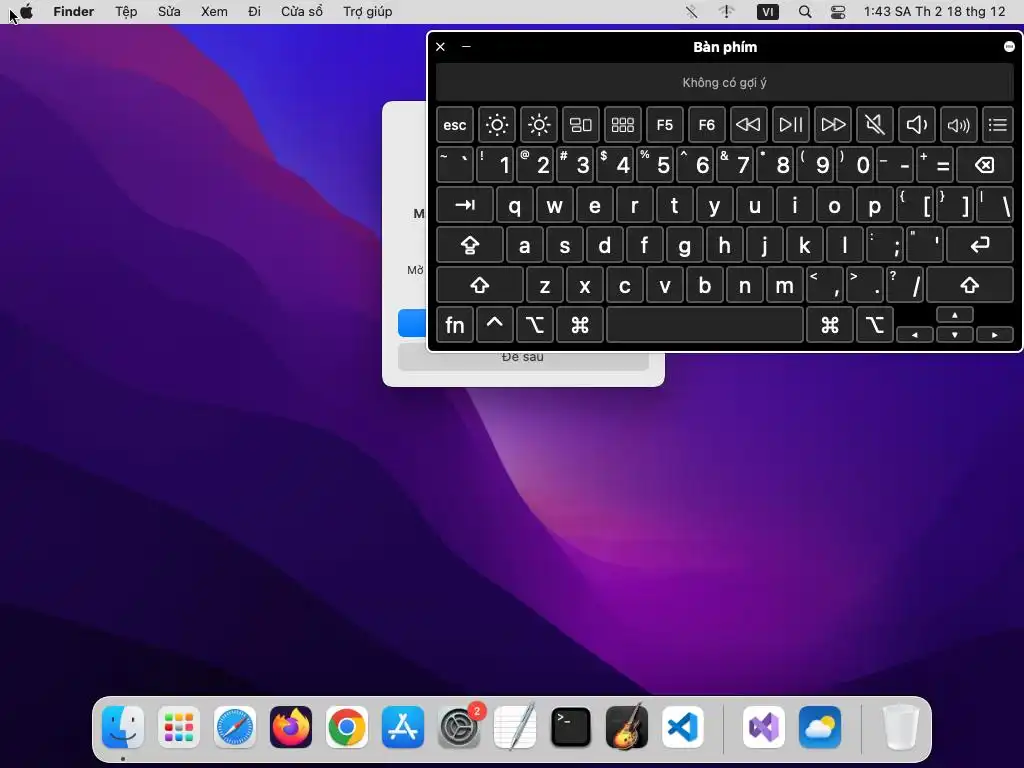Tap the down arrow key
This screenshot has height=768, width=1024.
(x=955, y=334)
